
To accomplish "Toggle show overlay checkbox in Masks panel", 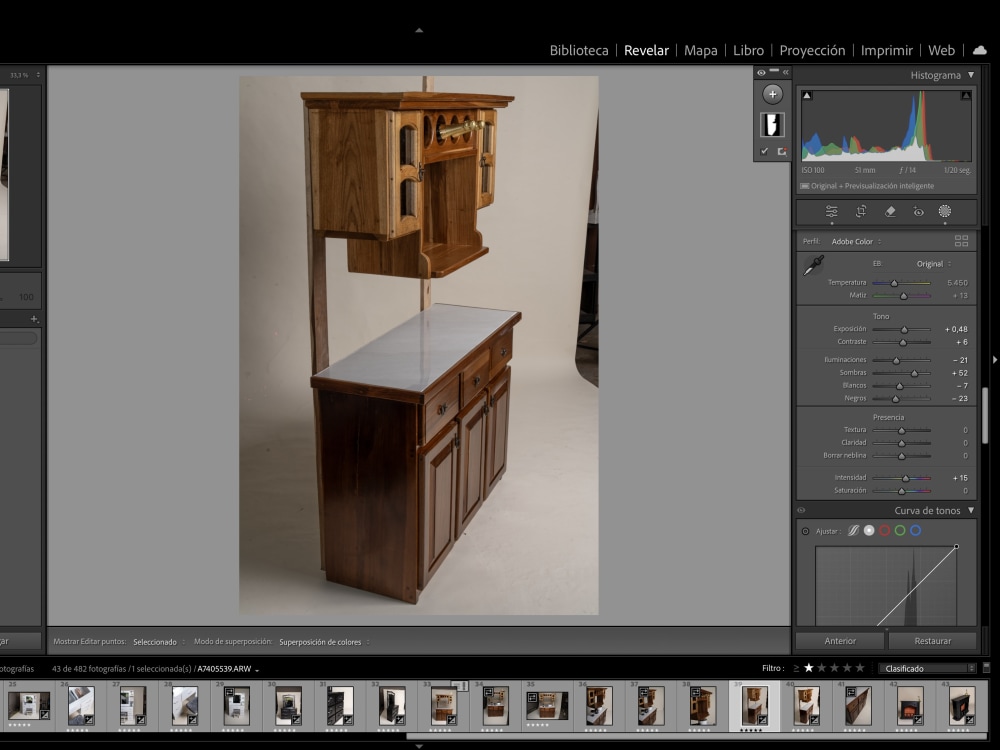I will (x=764, y=151).
